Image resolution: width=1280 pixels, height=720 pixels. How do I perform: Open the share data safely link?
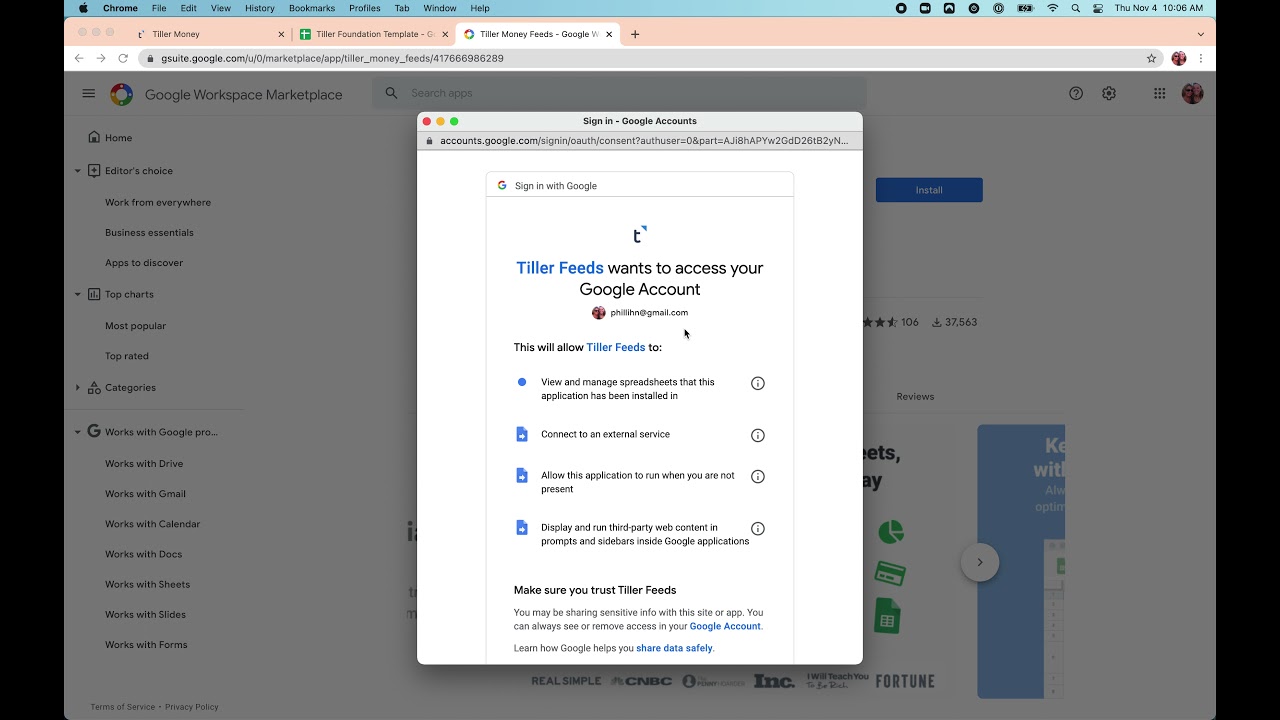[x=674, y=649]
